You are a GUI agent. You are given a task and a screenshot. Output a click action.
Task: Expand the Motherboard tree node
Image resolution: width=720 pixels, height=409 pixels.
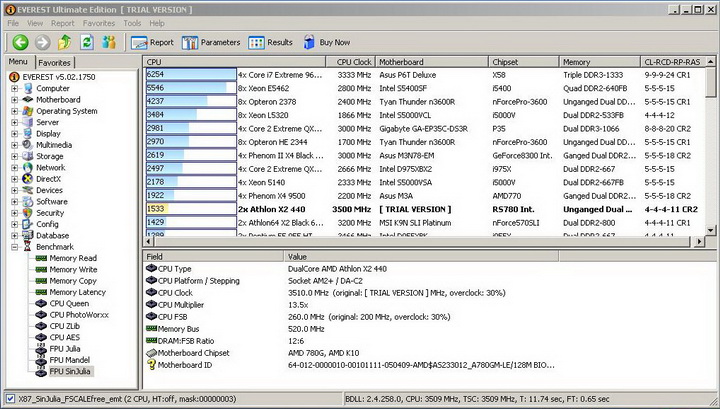tap(14, 100)
